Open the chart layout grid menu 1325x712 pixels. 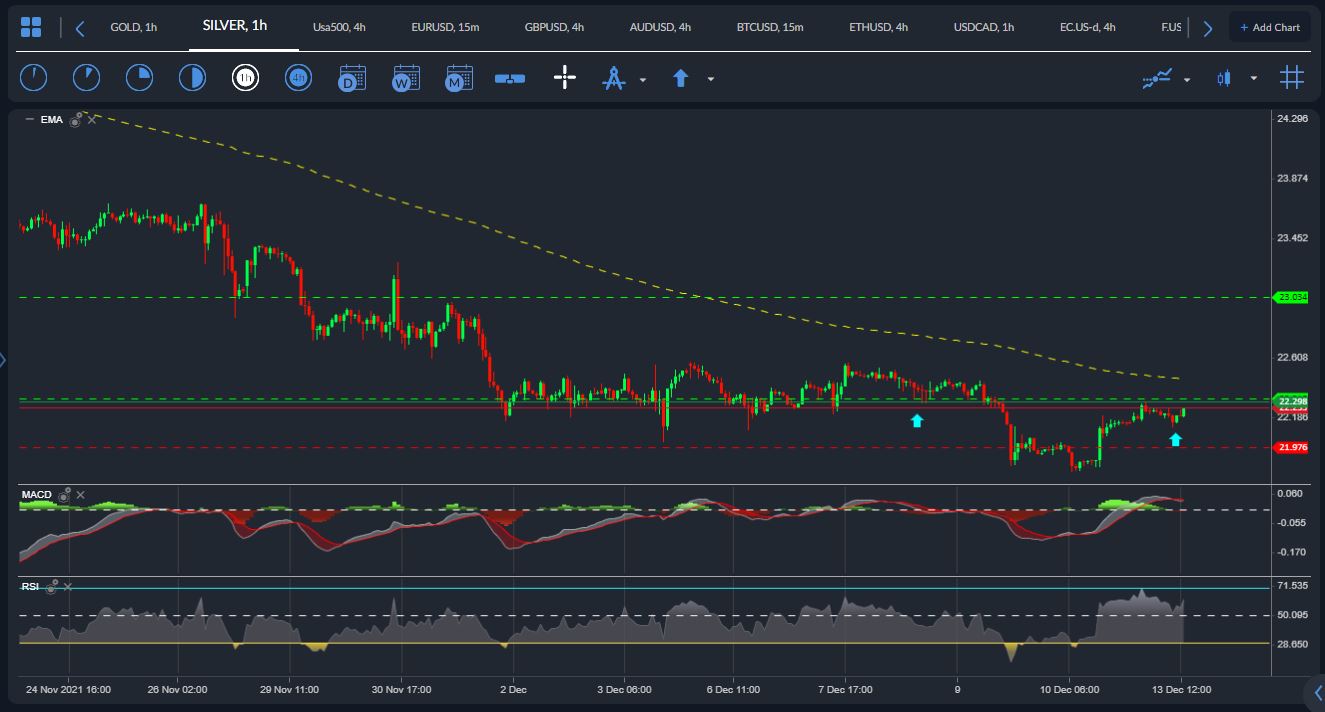tap(31, 27)
